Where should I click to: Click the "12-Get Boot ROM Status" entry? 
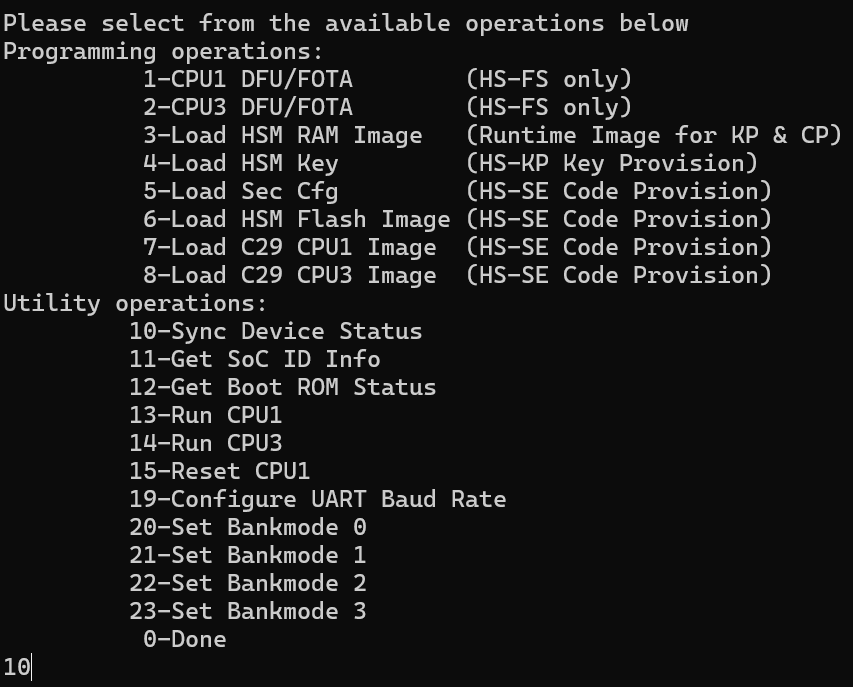(282, 387)
